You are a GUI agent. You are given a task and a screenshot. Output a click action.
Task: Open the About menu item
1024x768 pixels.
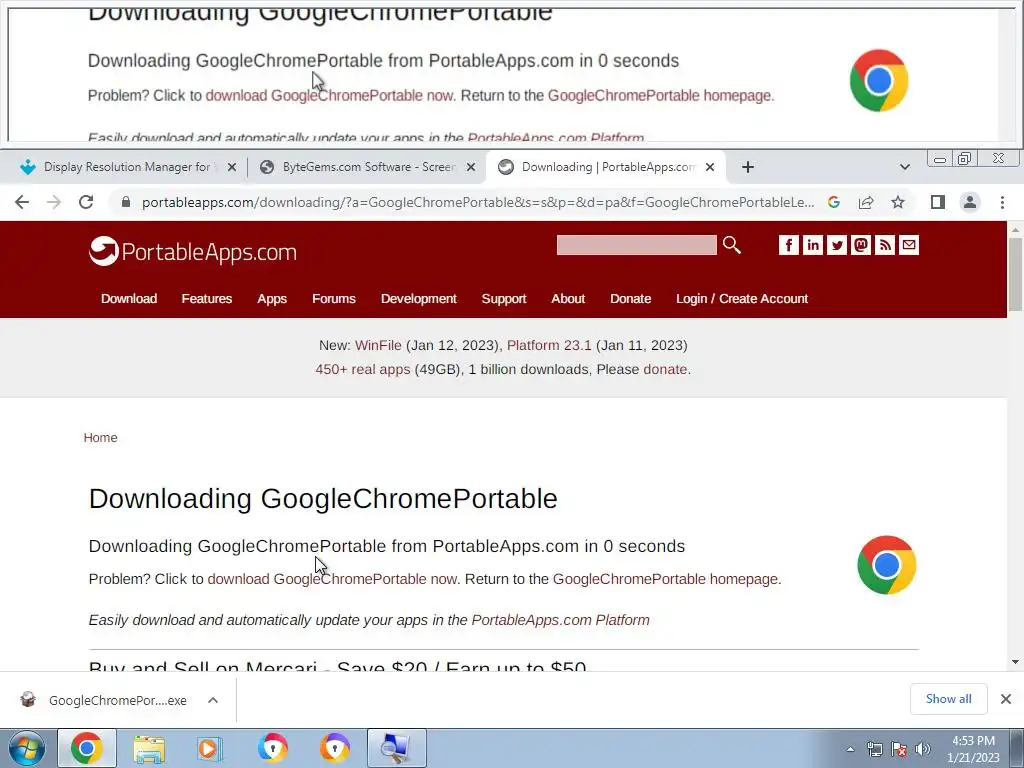(x=568, y=298)
